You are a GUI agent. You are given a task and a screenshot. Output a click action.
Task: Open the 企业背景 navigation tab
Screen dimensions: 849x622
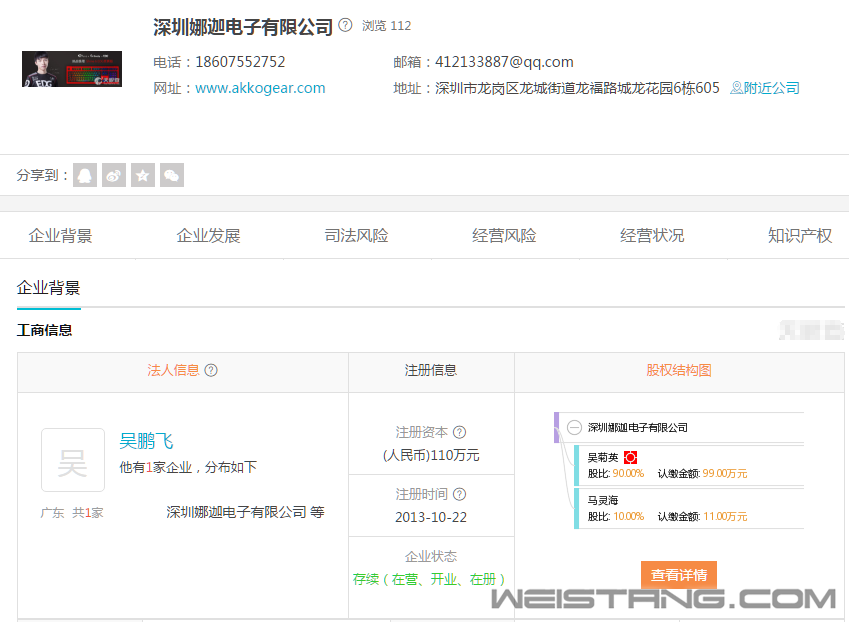(x=60, y=235)
